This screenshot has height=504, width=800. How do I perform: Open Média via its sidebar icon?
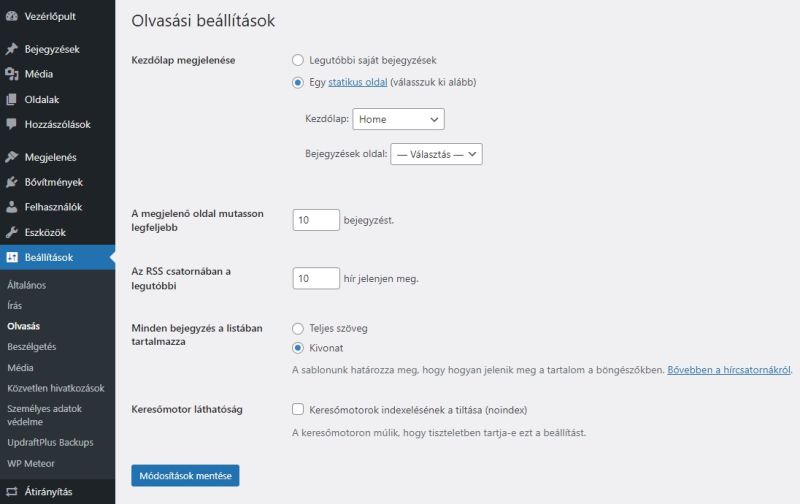pos(12,74)
